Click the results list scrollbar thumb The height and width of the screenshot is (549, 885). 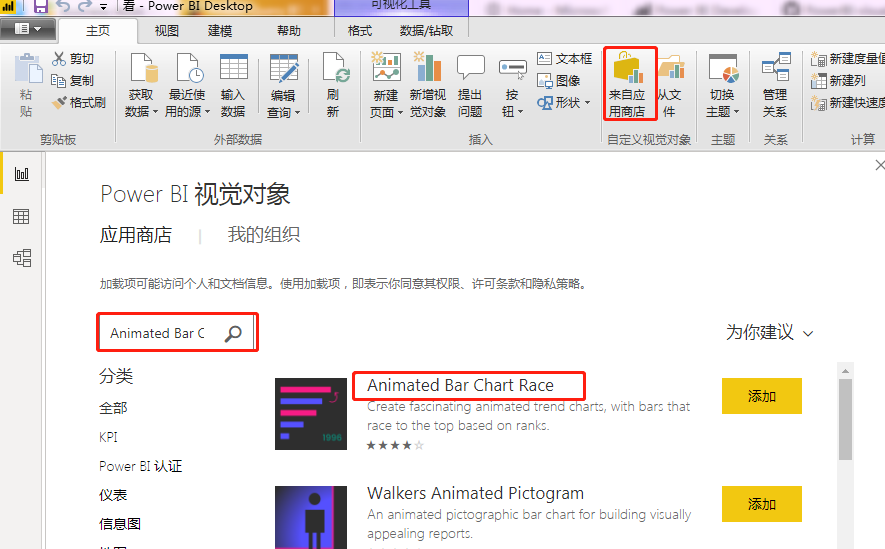(x=845, y=419)
